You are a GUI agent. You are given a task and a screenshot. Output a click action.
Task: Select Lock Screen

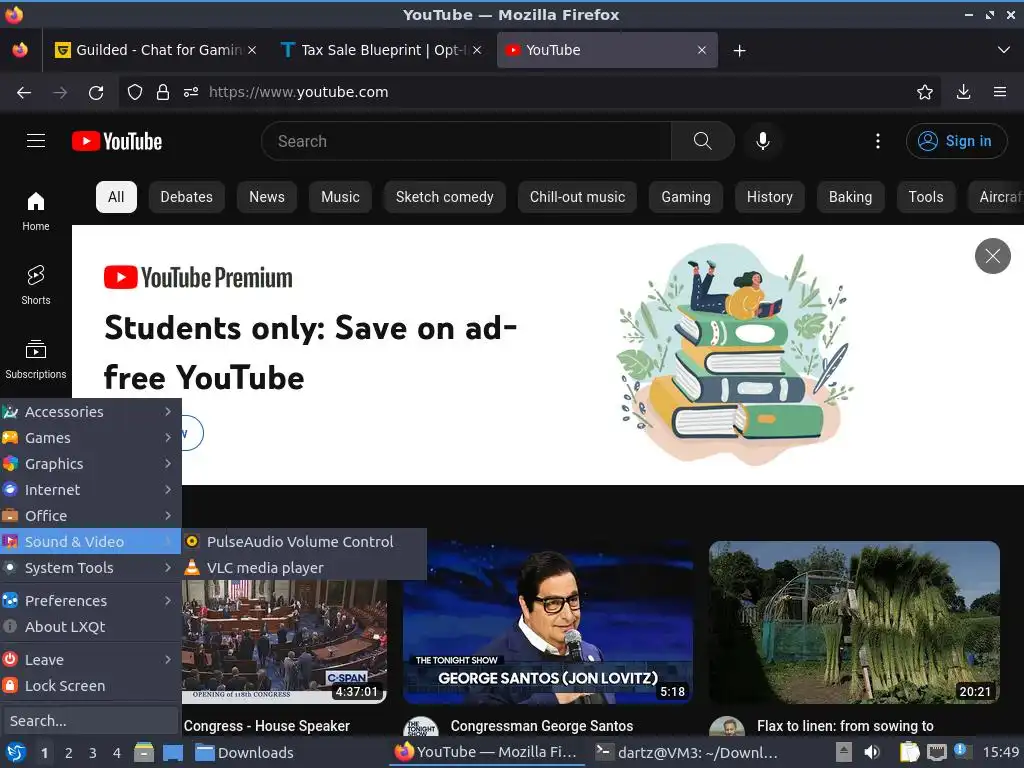point(91,686)
